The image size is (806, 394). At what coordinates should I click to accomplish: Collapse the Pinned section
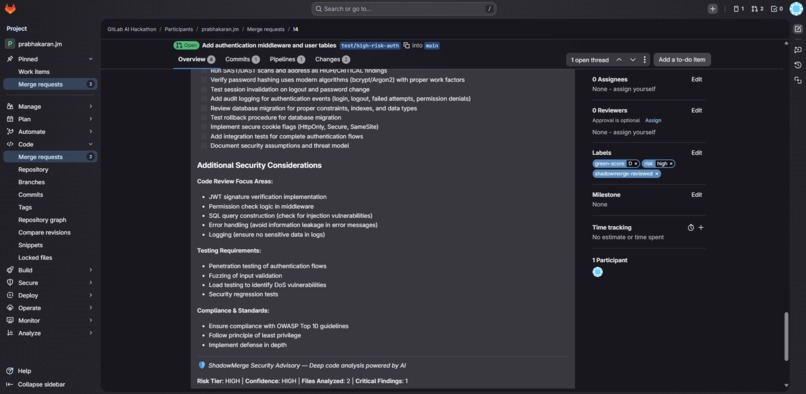click(50, 59)
